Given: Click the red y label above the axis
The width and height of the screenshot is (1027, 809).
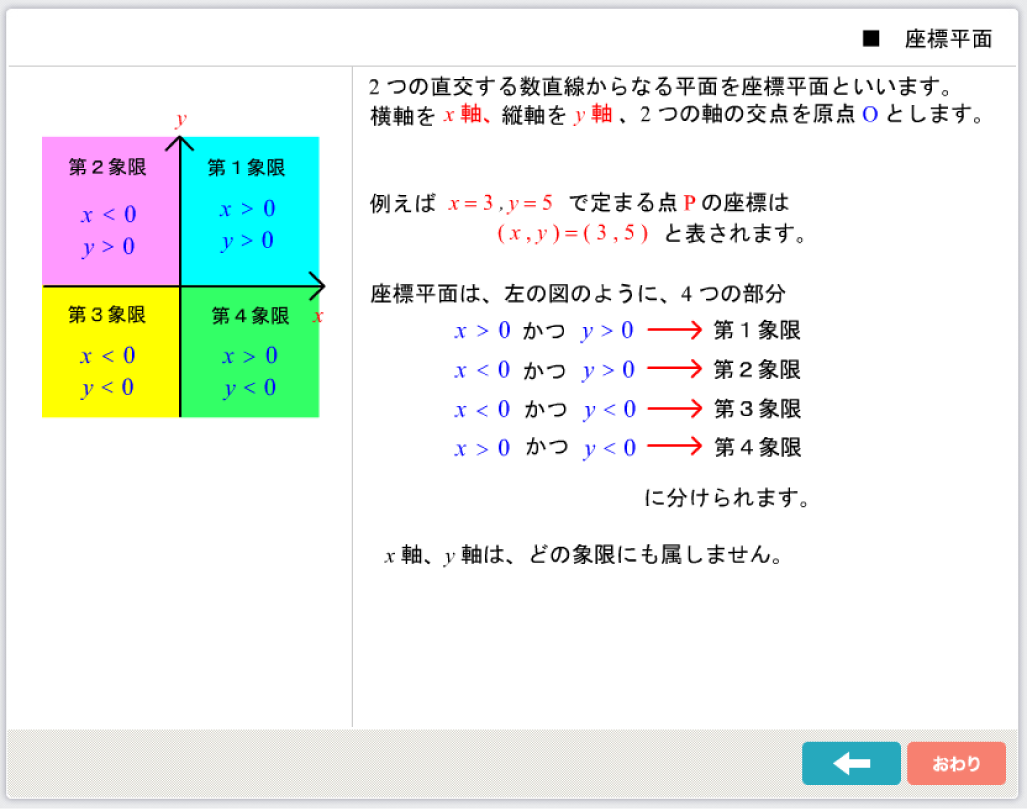Looking at the screenshot, I should point(181,120).
